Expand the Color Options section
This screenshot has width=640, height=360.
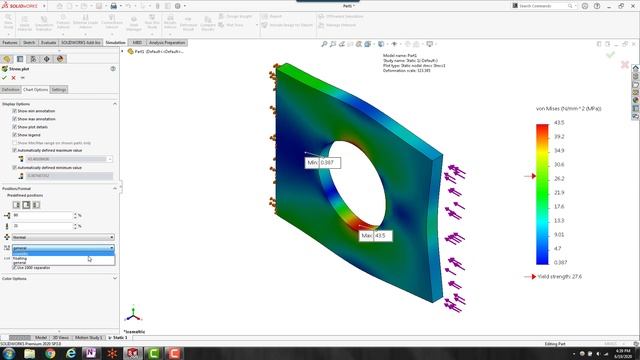click(x=115, y=278)
